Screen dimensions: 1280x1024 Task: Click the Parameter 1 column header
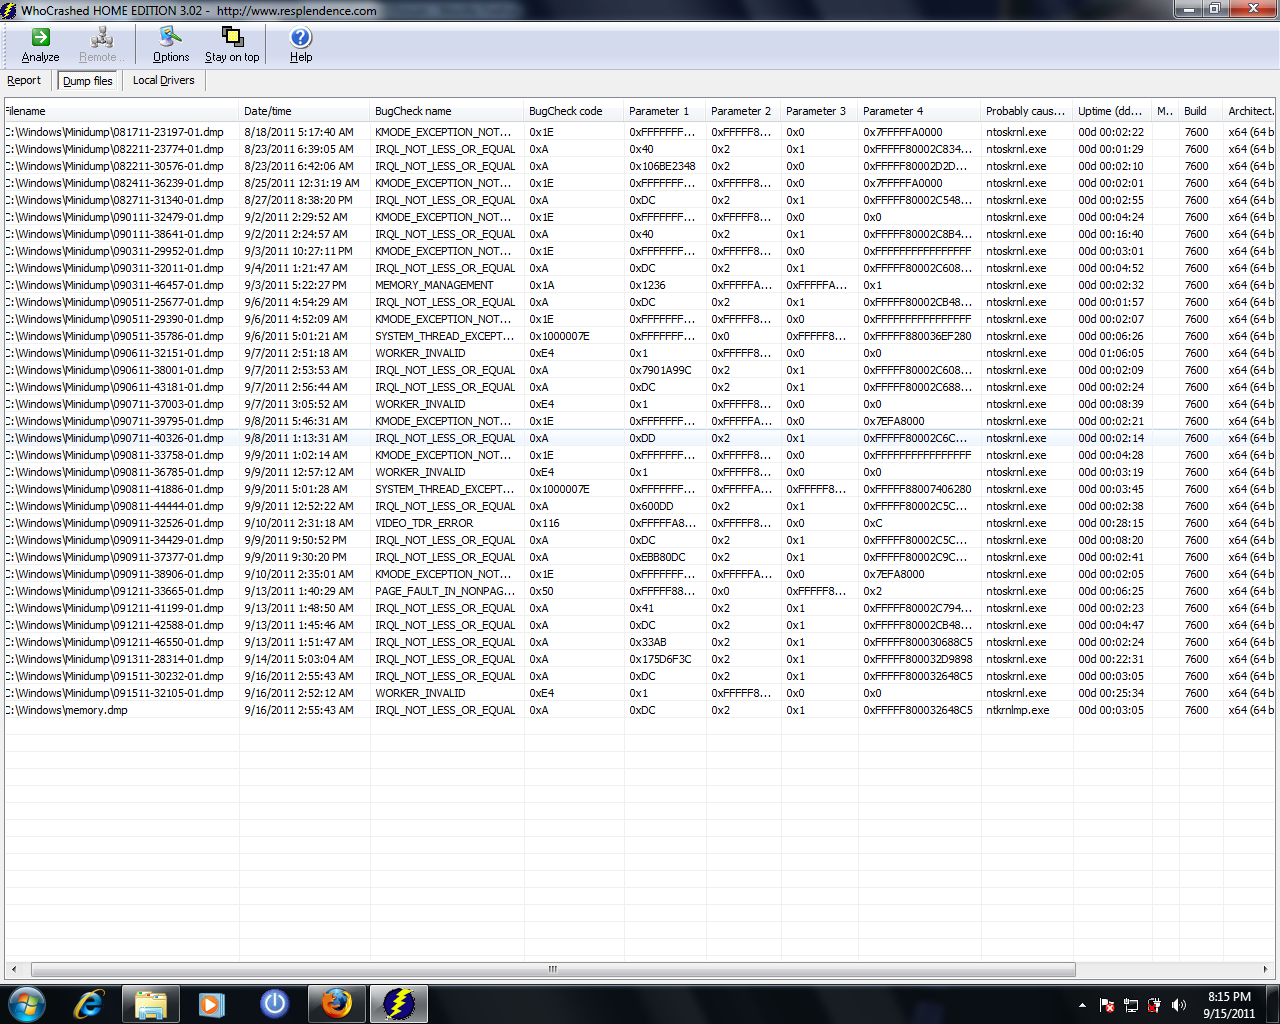click(665, 111)
